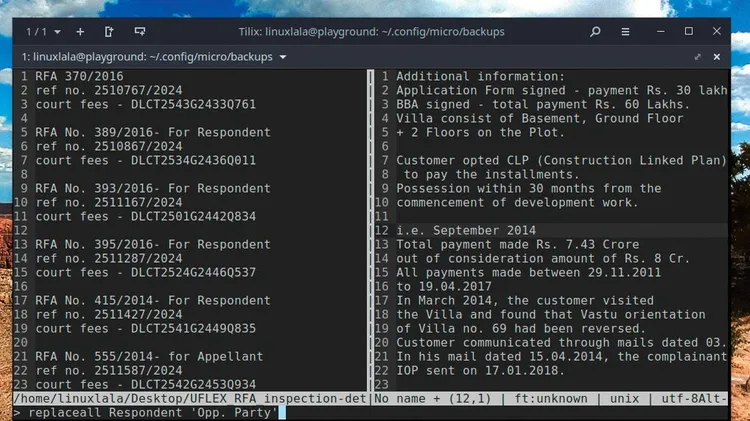Select the left pane status bar file path

tap(190, 399)
